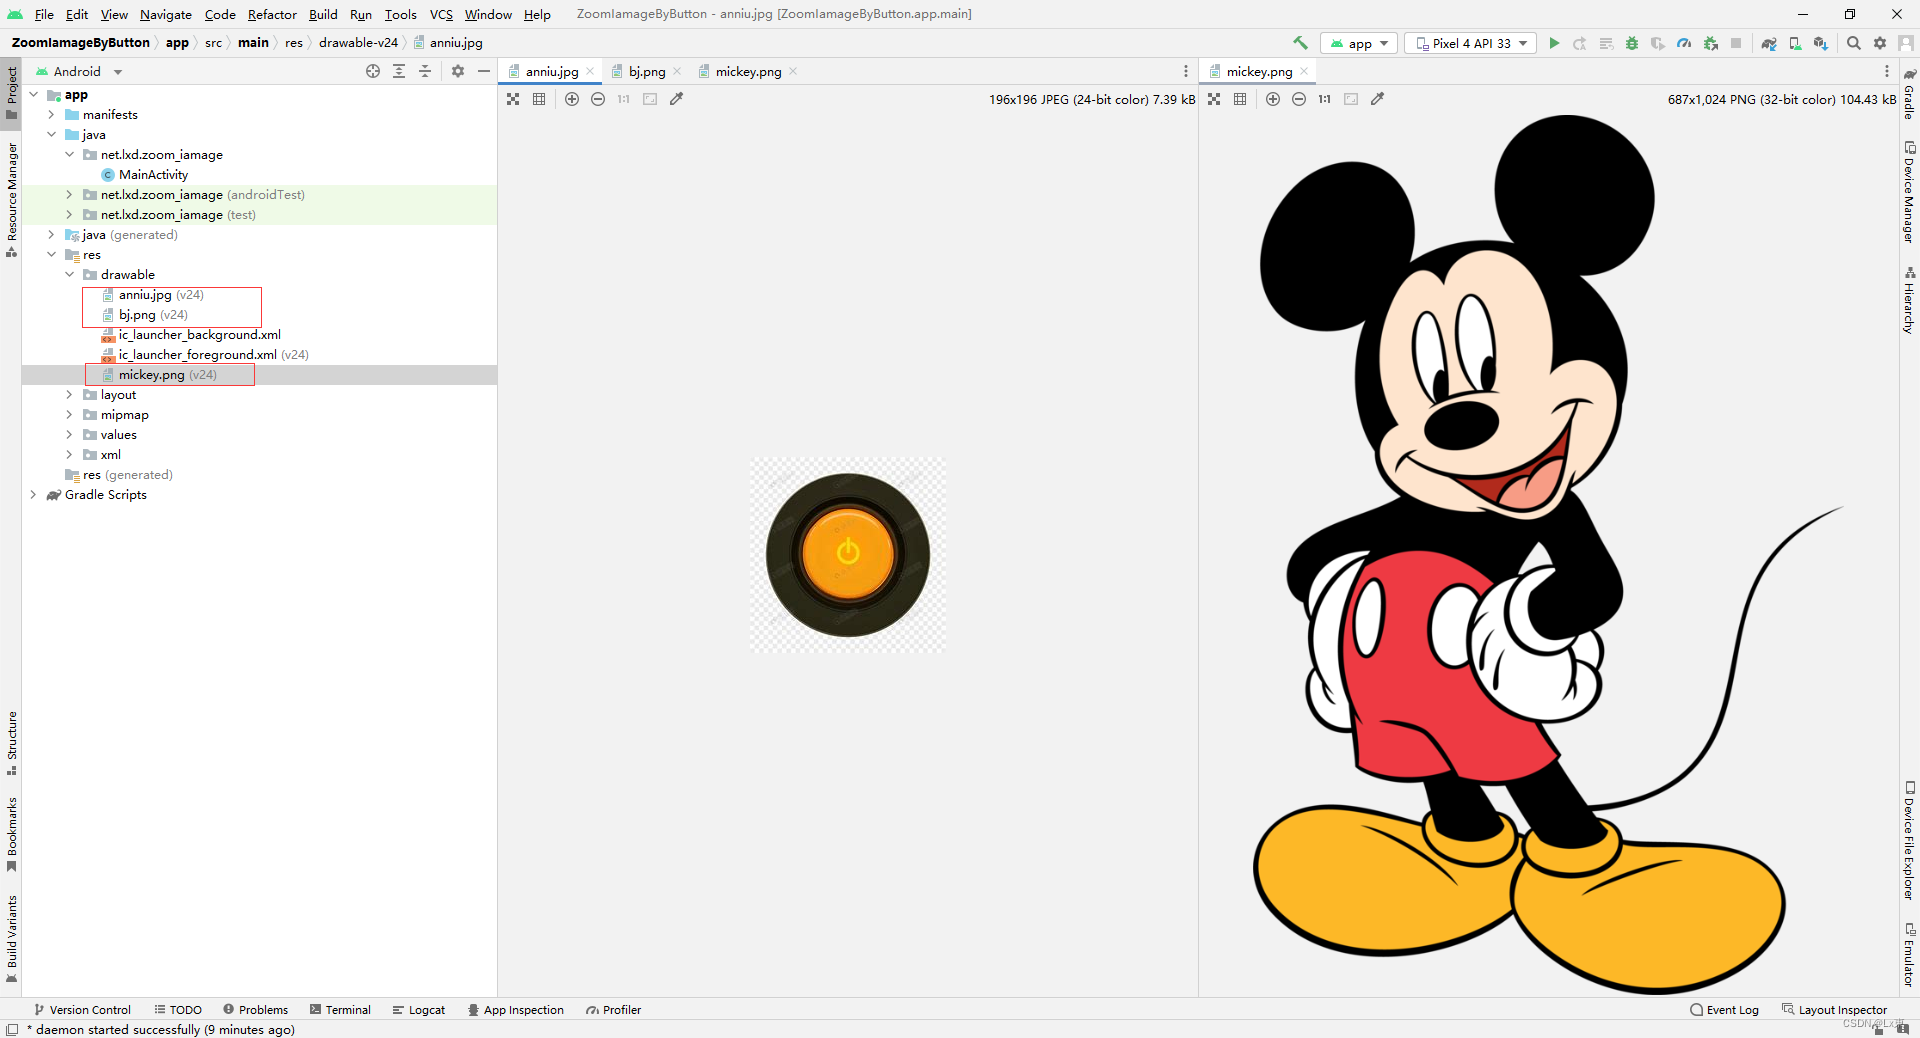
Task: Open Device Manager icon in top toolbar
Action: (x=1795, y=43)
